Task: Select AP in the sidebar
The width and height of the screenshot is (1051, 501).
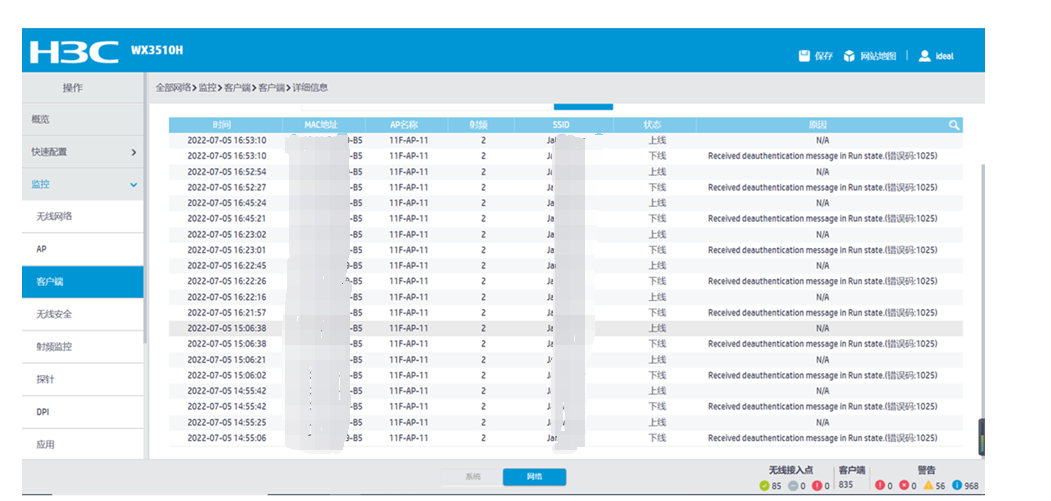Action: point(82,249)
